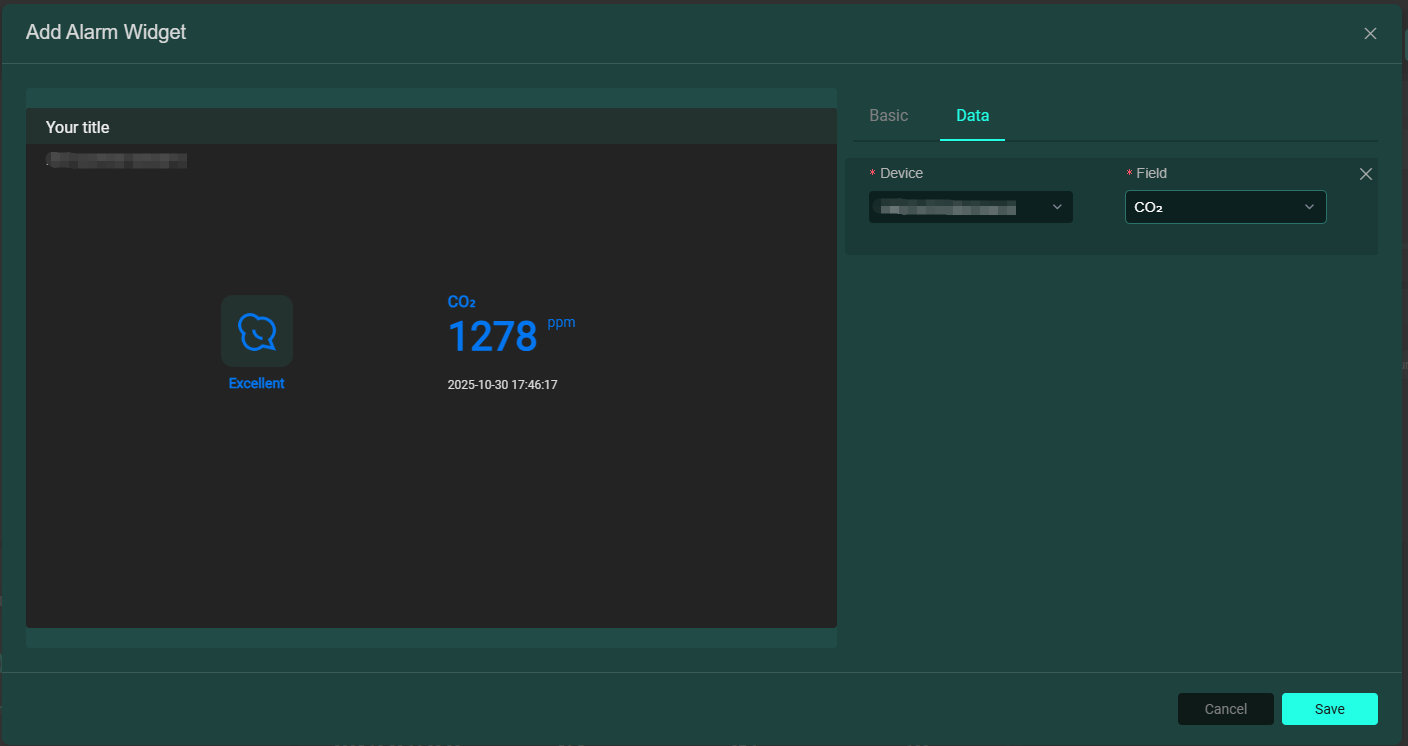Click the air quality cloud icon
Screen dimensions: 1408x746
click(257, 331)
